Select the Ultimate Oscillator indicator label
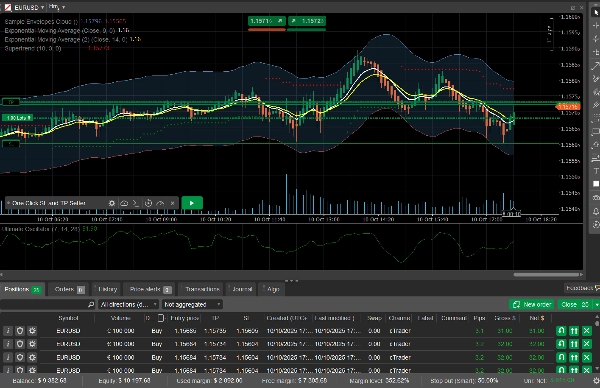600x388 pixels. click(x=41, y=229)
